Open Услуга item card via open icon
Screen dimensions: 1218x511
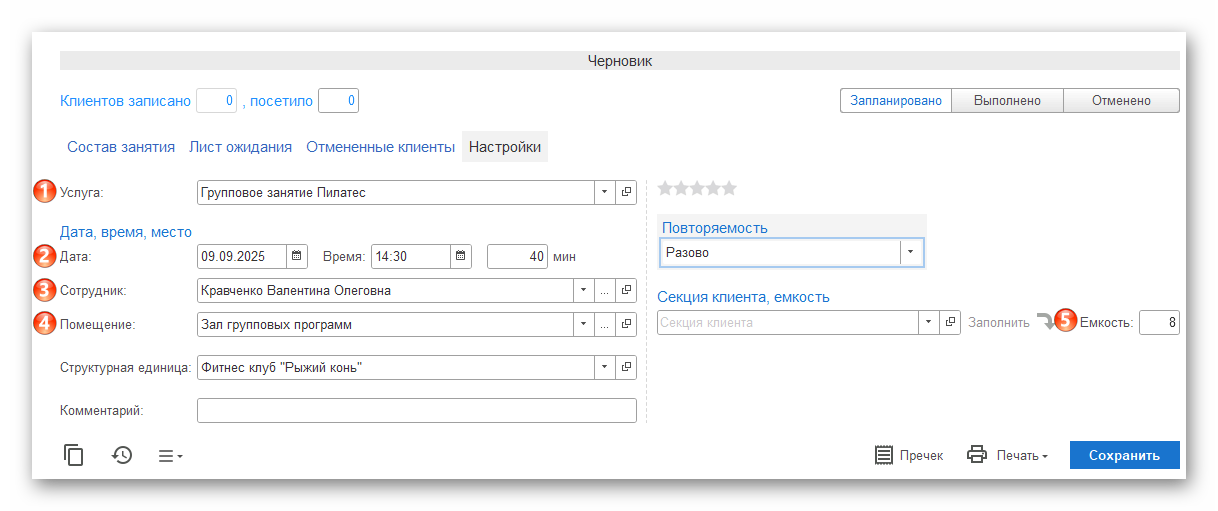(627, 192)
